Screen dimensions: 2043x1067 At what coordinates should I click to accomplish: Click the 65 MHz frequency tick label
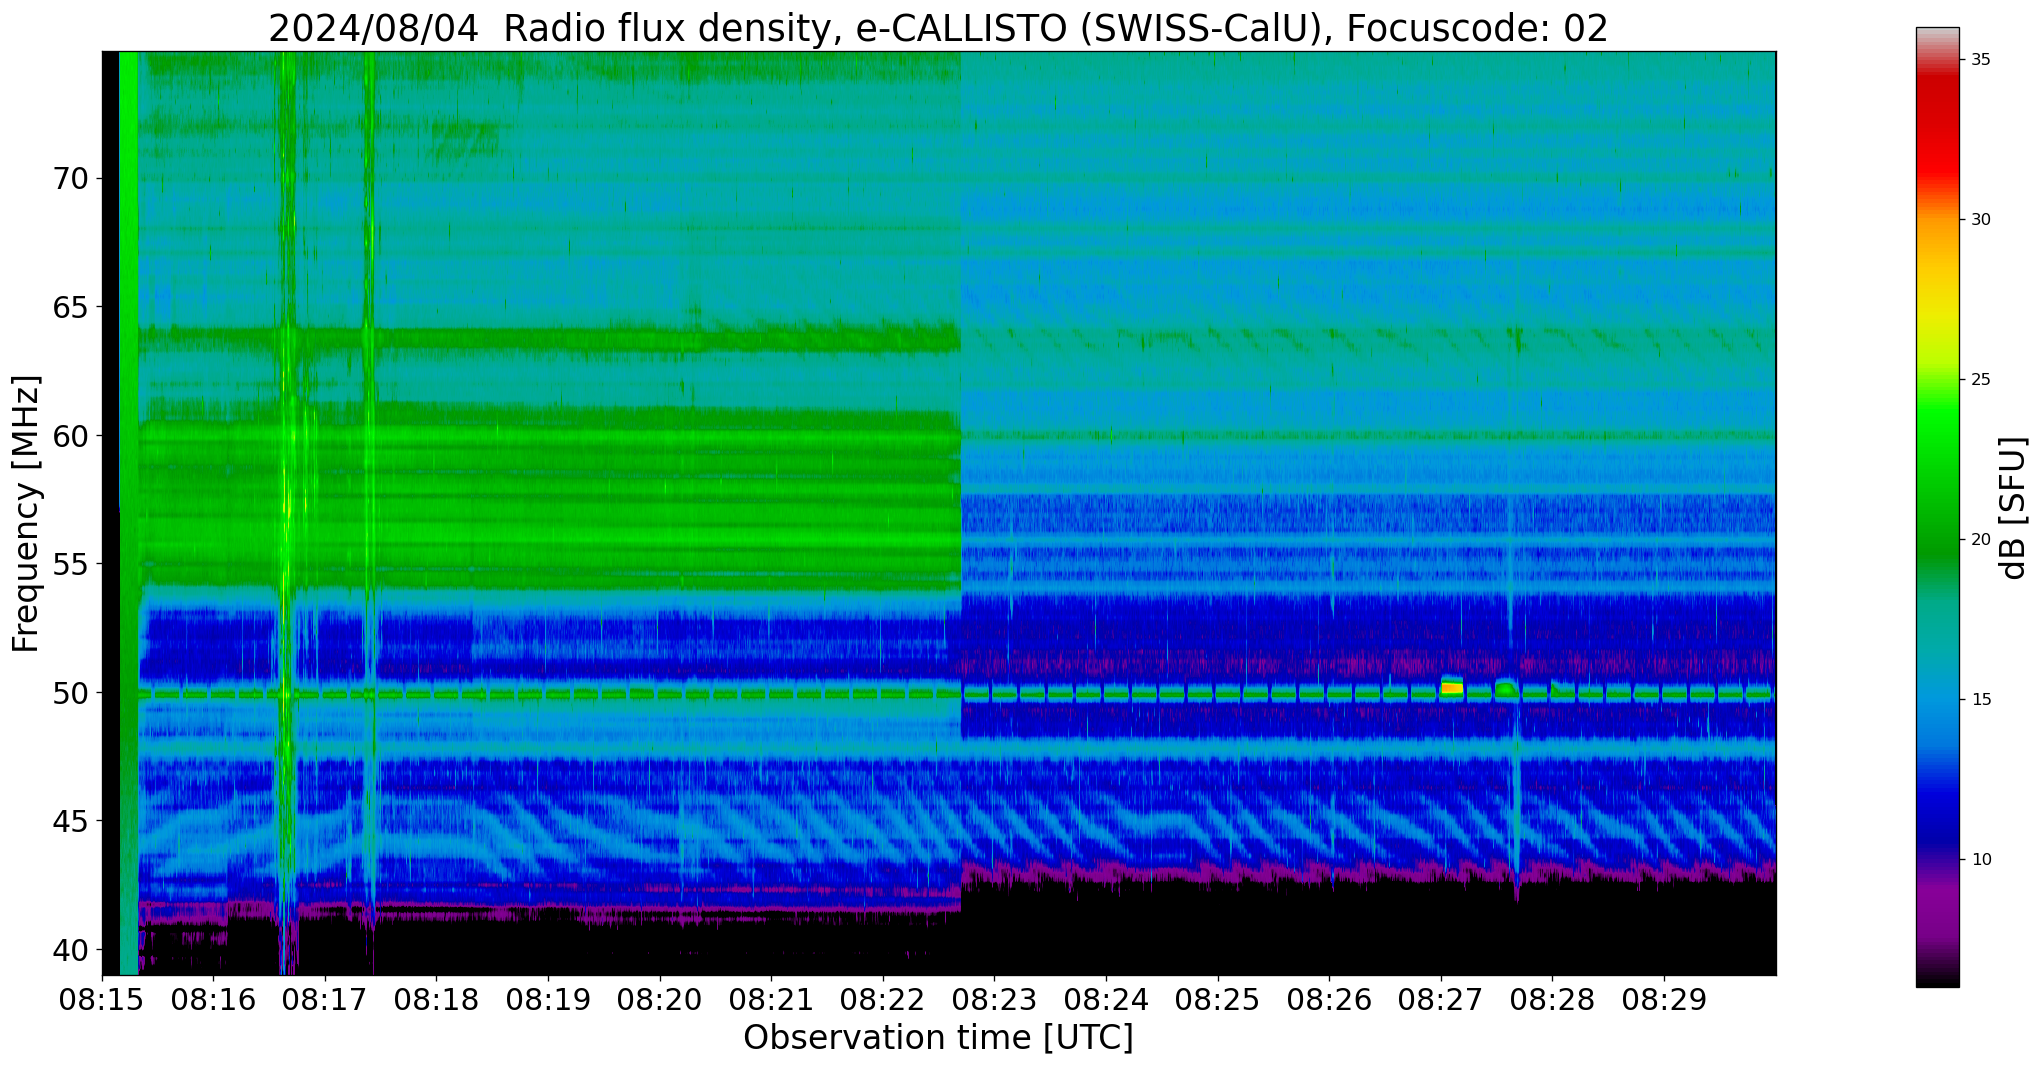tap(70, 306)
